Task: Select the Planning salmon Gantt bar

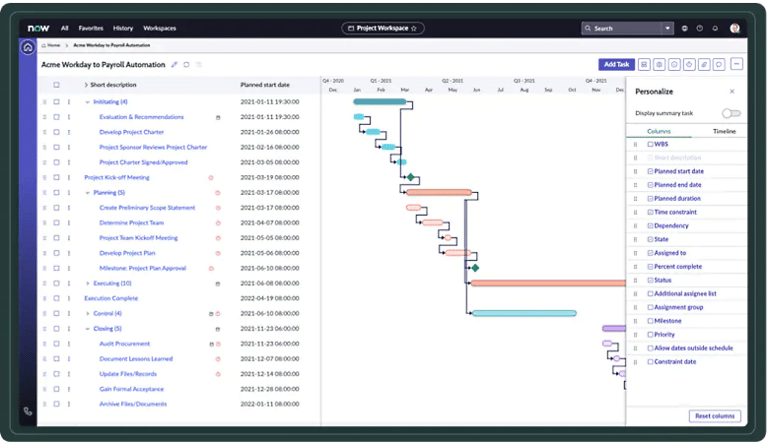Action: click(439, 193)
